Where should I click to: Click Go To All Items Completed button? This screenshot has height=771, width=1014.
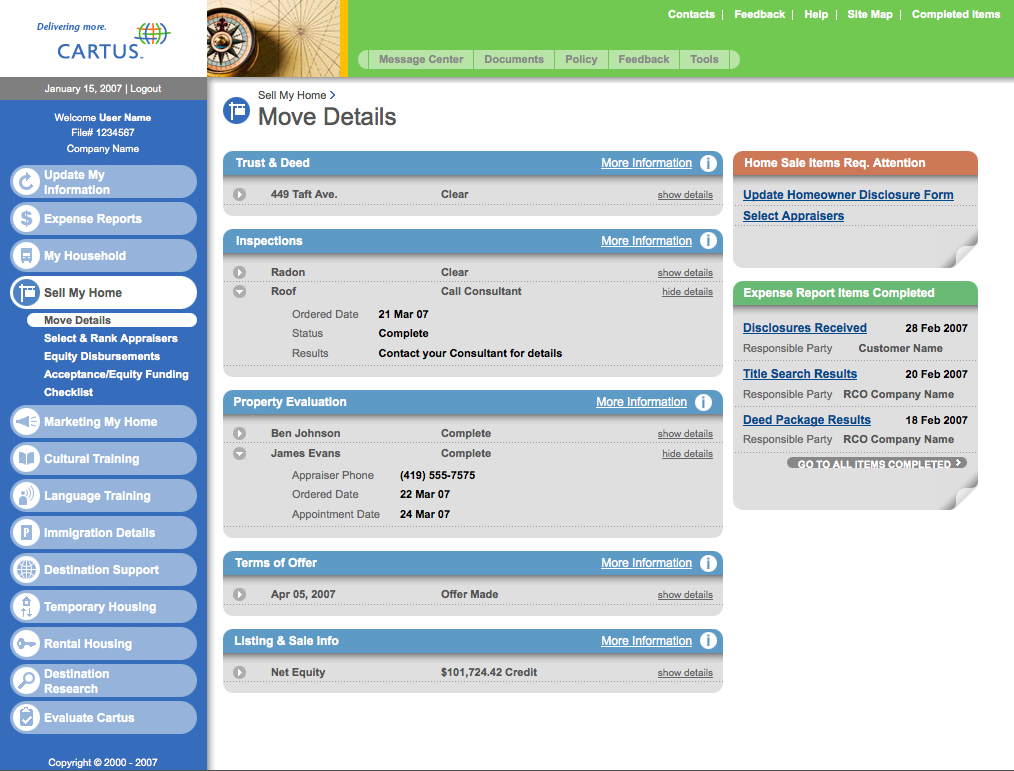(876, 463)
